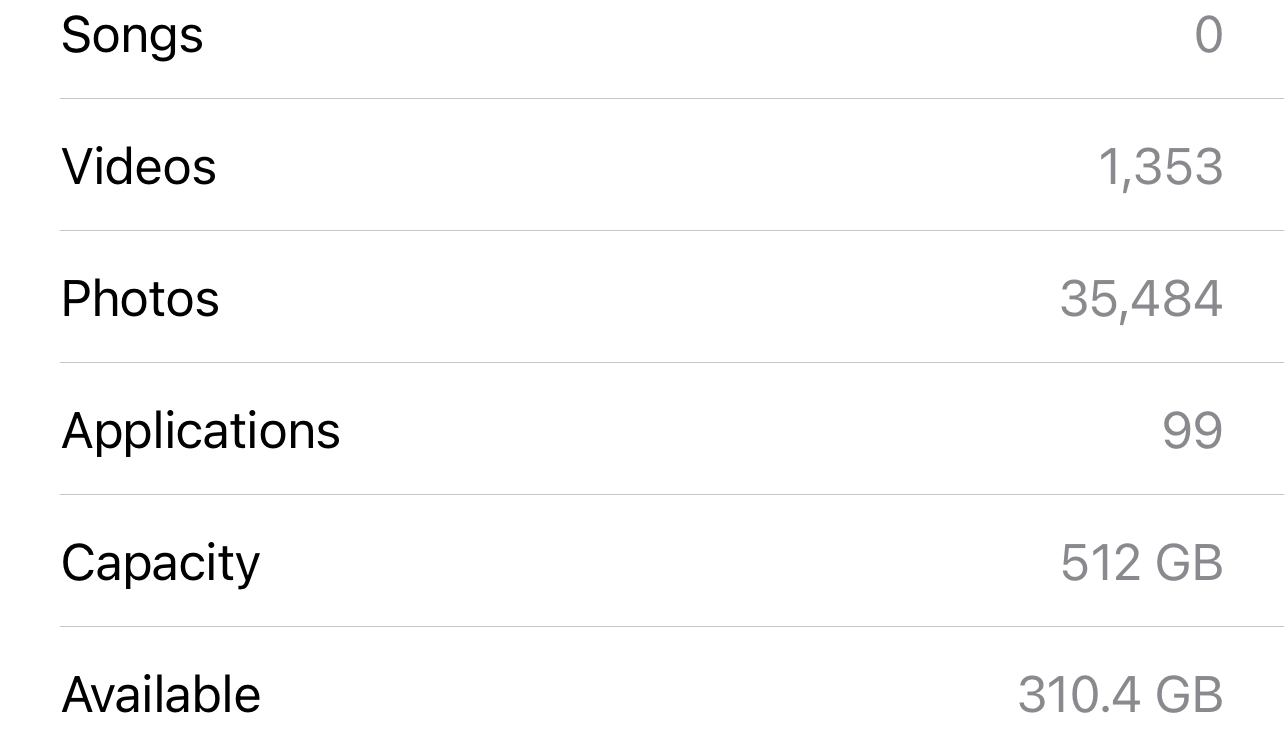Select the Applications count 99

1192,431
